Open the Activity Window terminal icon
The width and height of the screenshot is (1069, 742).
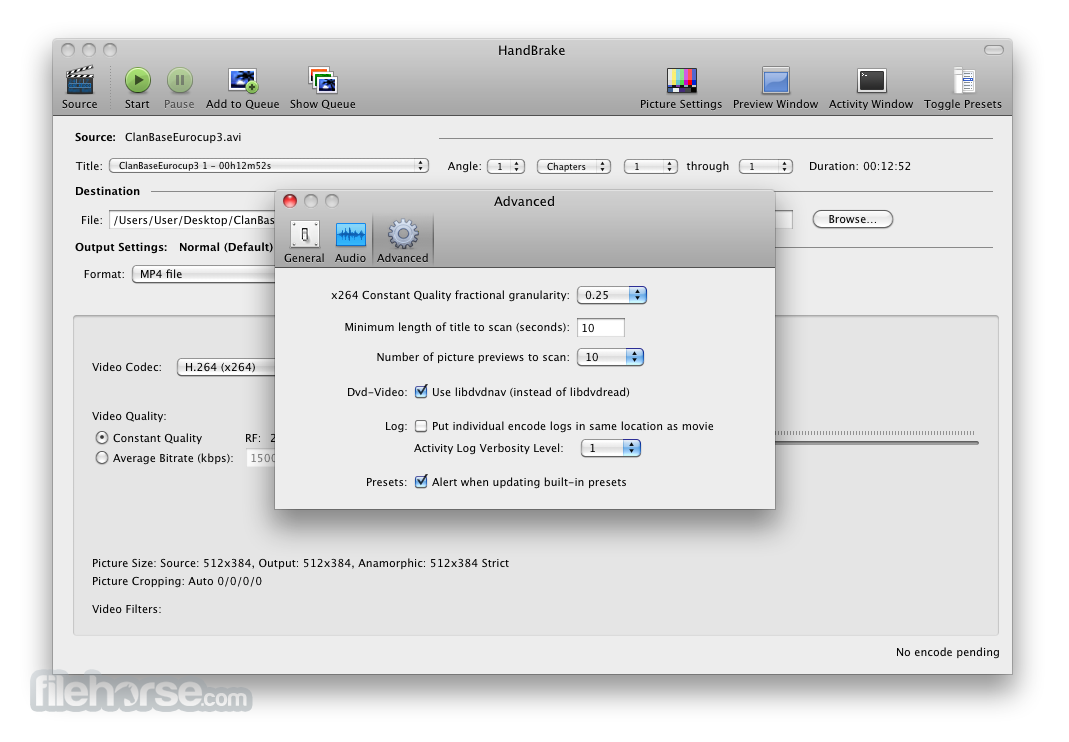871,80
